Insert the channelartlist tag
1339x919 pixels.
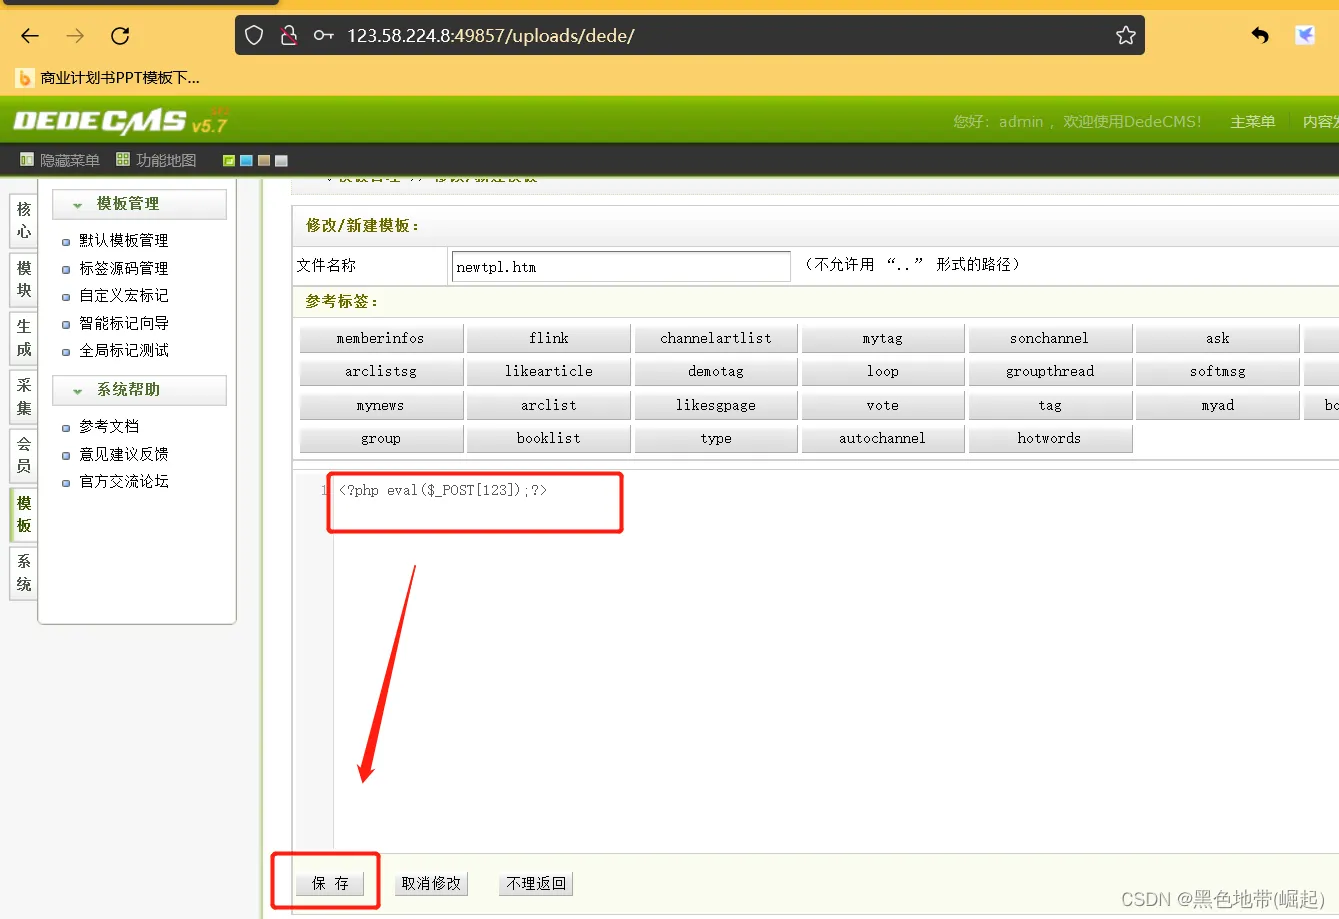pos(716,339)
